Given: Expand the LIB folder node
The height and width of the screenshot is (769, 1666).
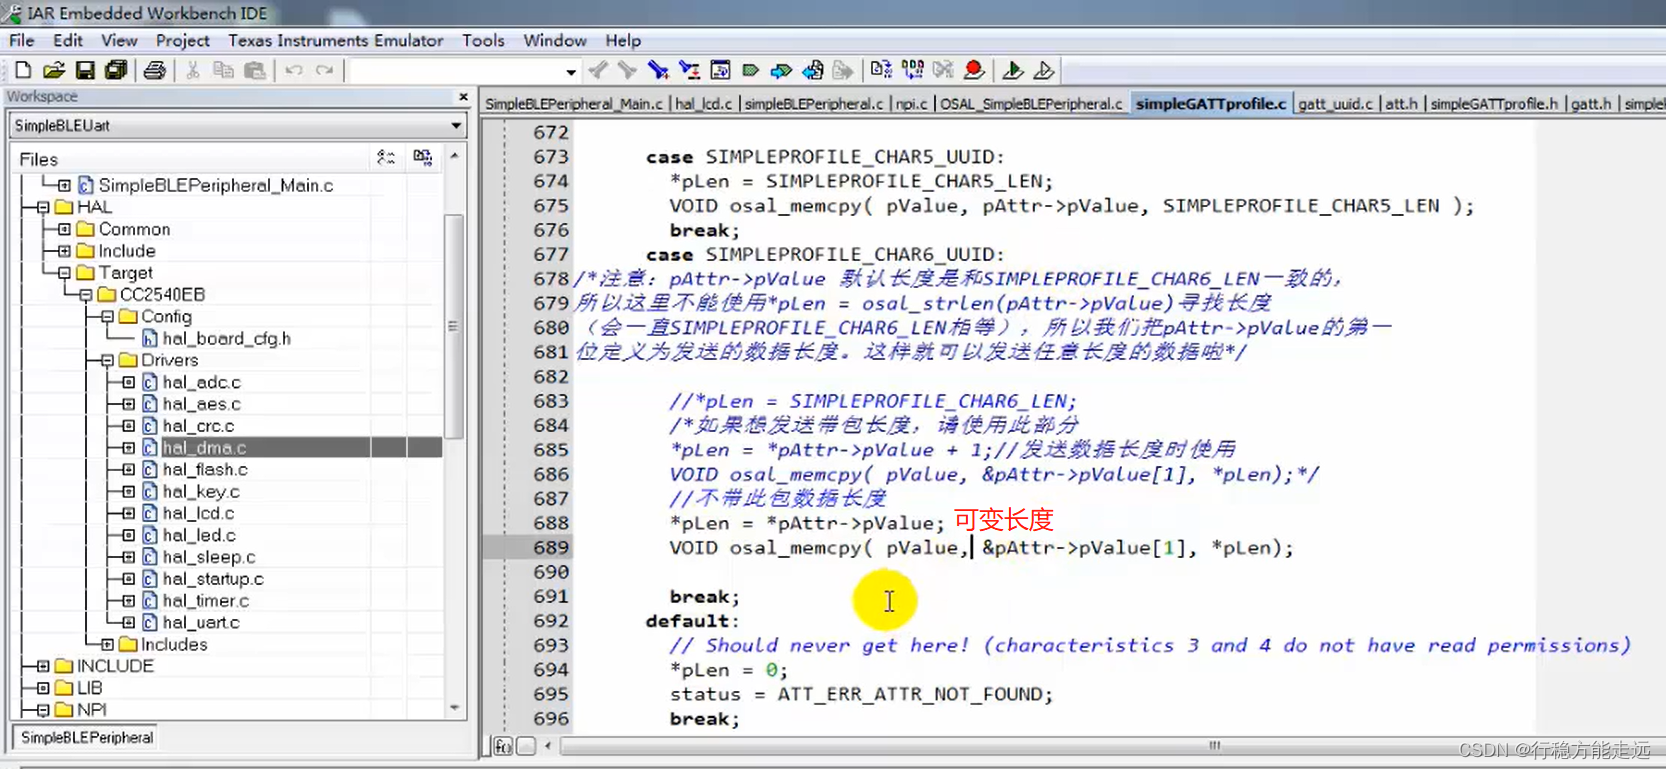Looking at the screenshot, I should (43, 688).
